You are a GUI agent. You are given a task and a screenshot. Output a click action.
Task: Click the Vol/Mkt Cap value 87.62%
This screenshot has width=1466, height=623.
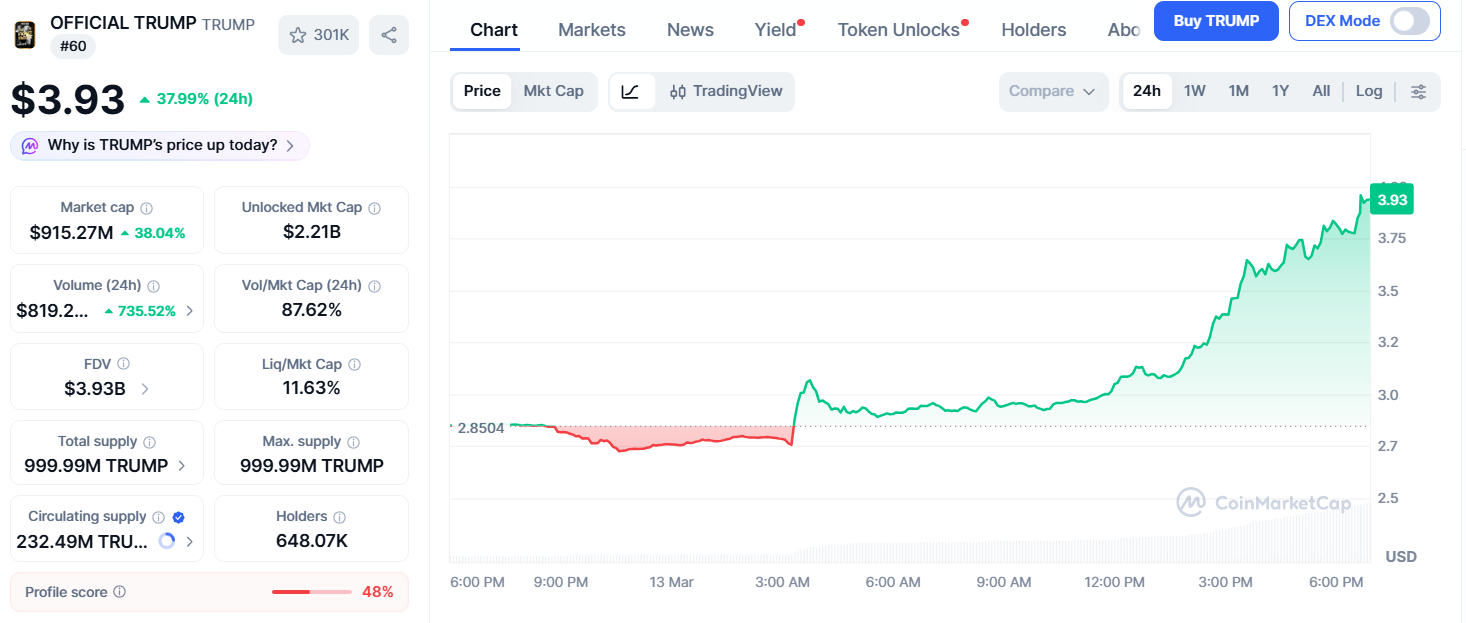tap(312, 310)
